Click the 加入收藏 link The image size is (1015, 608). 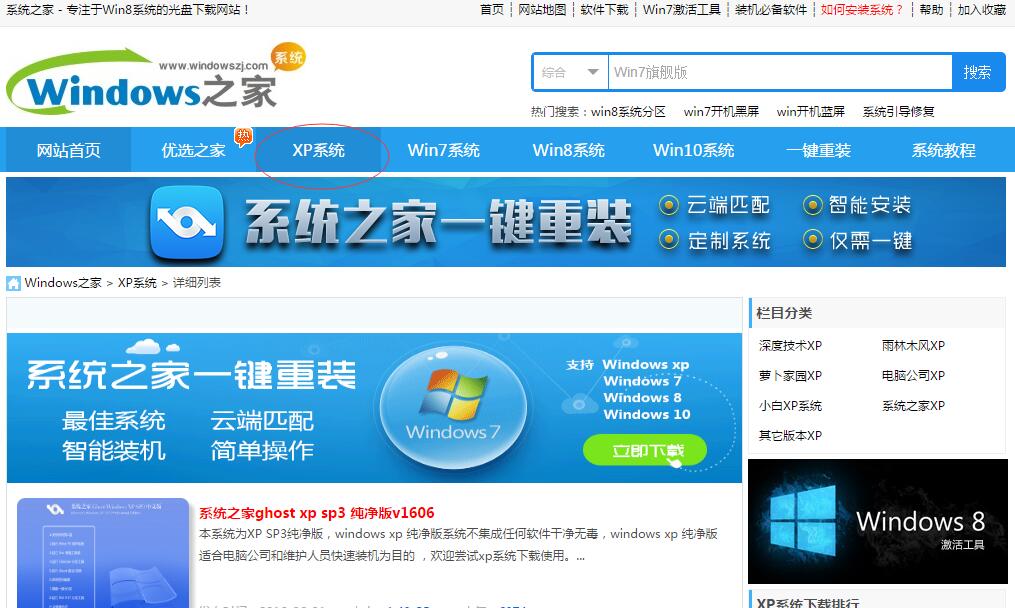(981, 10)
